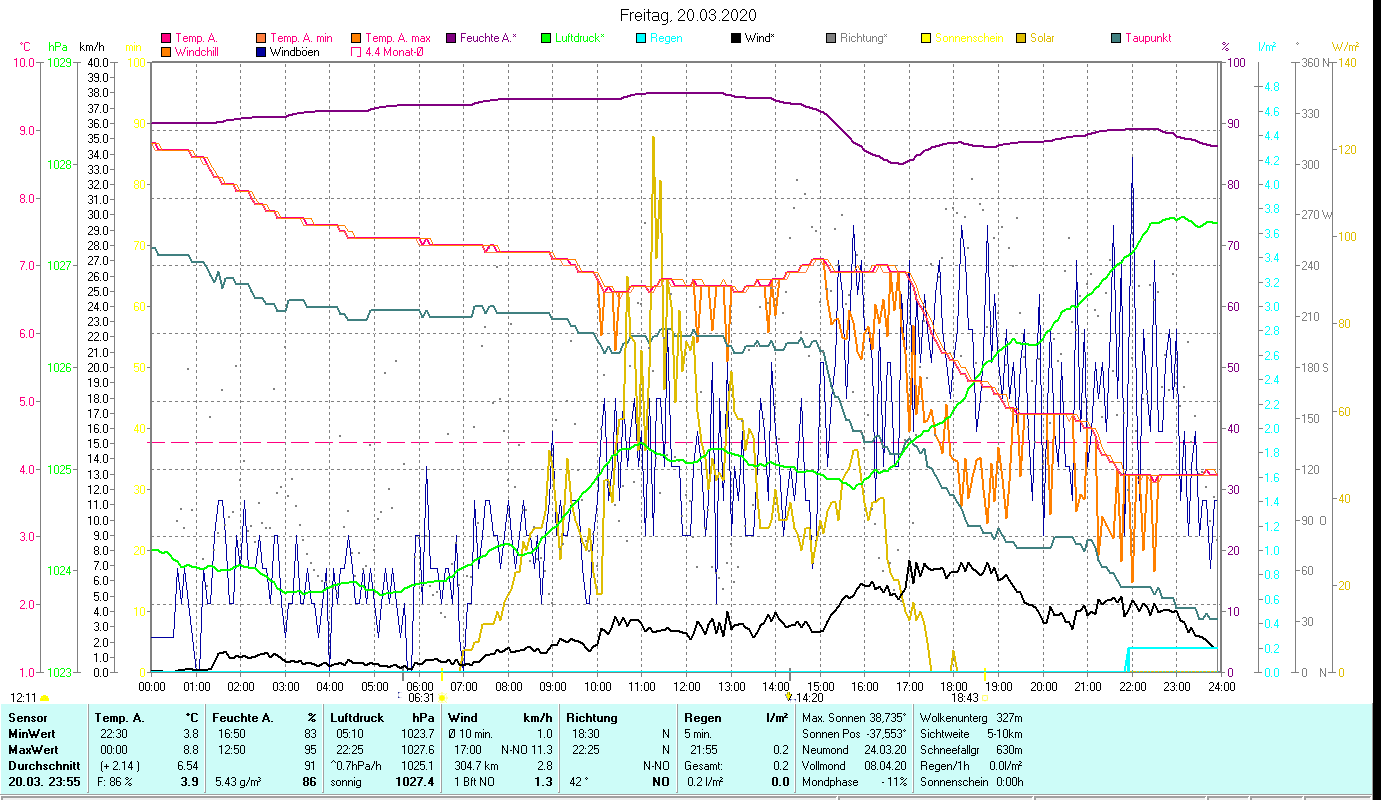Click the Temp. A. legend color box
Screen dimensions: 1381x800
pyautogui.click(x=166, y=39)
